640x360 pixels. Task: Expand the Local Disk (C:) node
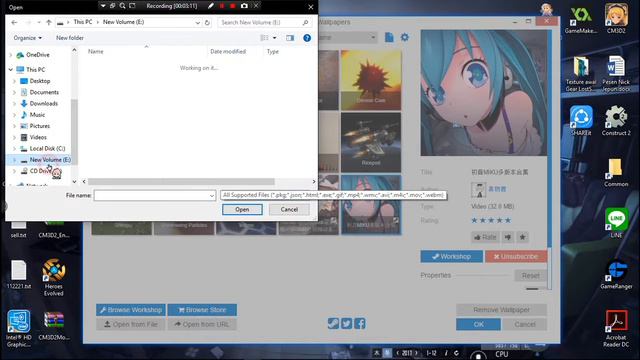point(14,149)
